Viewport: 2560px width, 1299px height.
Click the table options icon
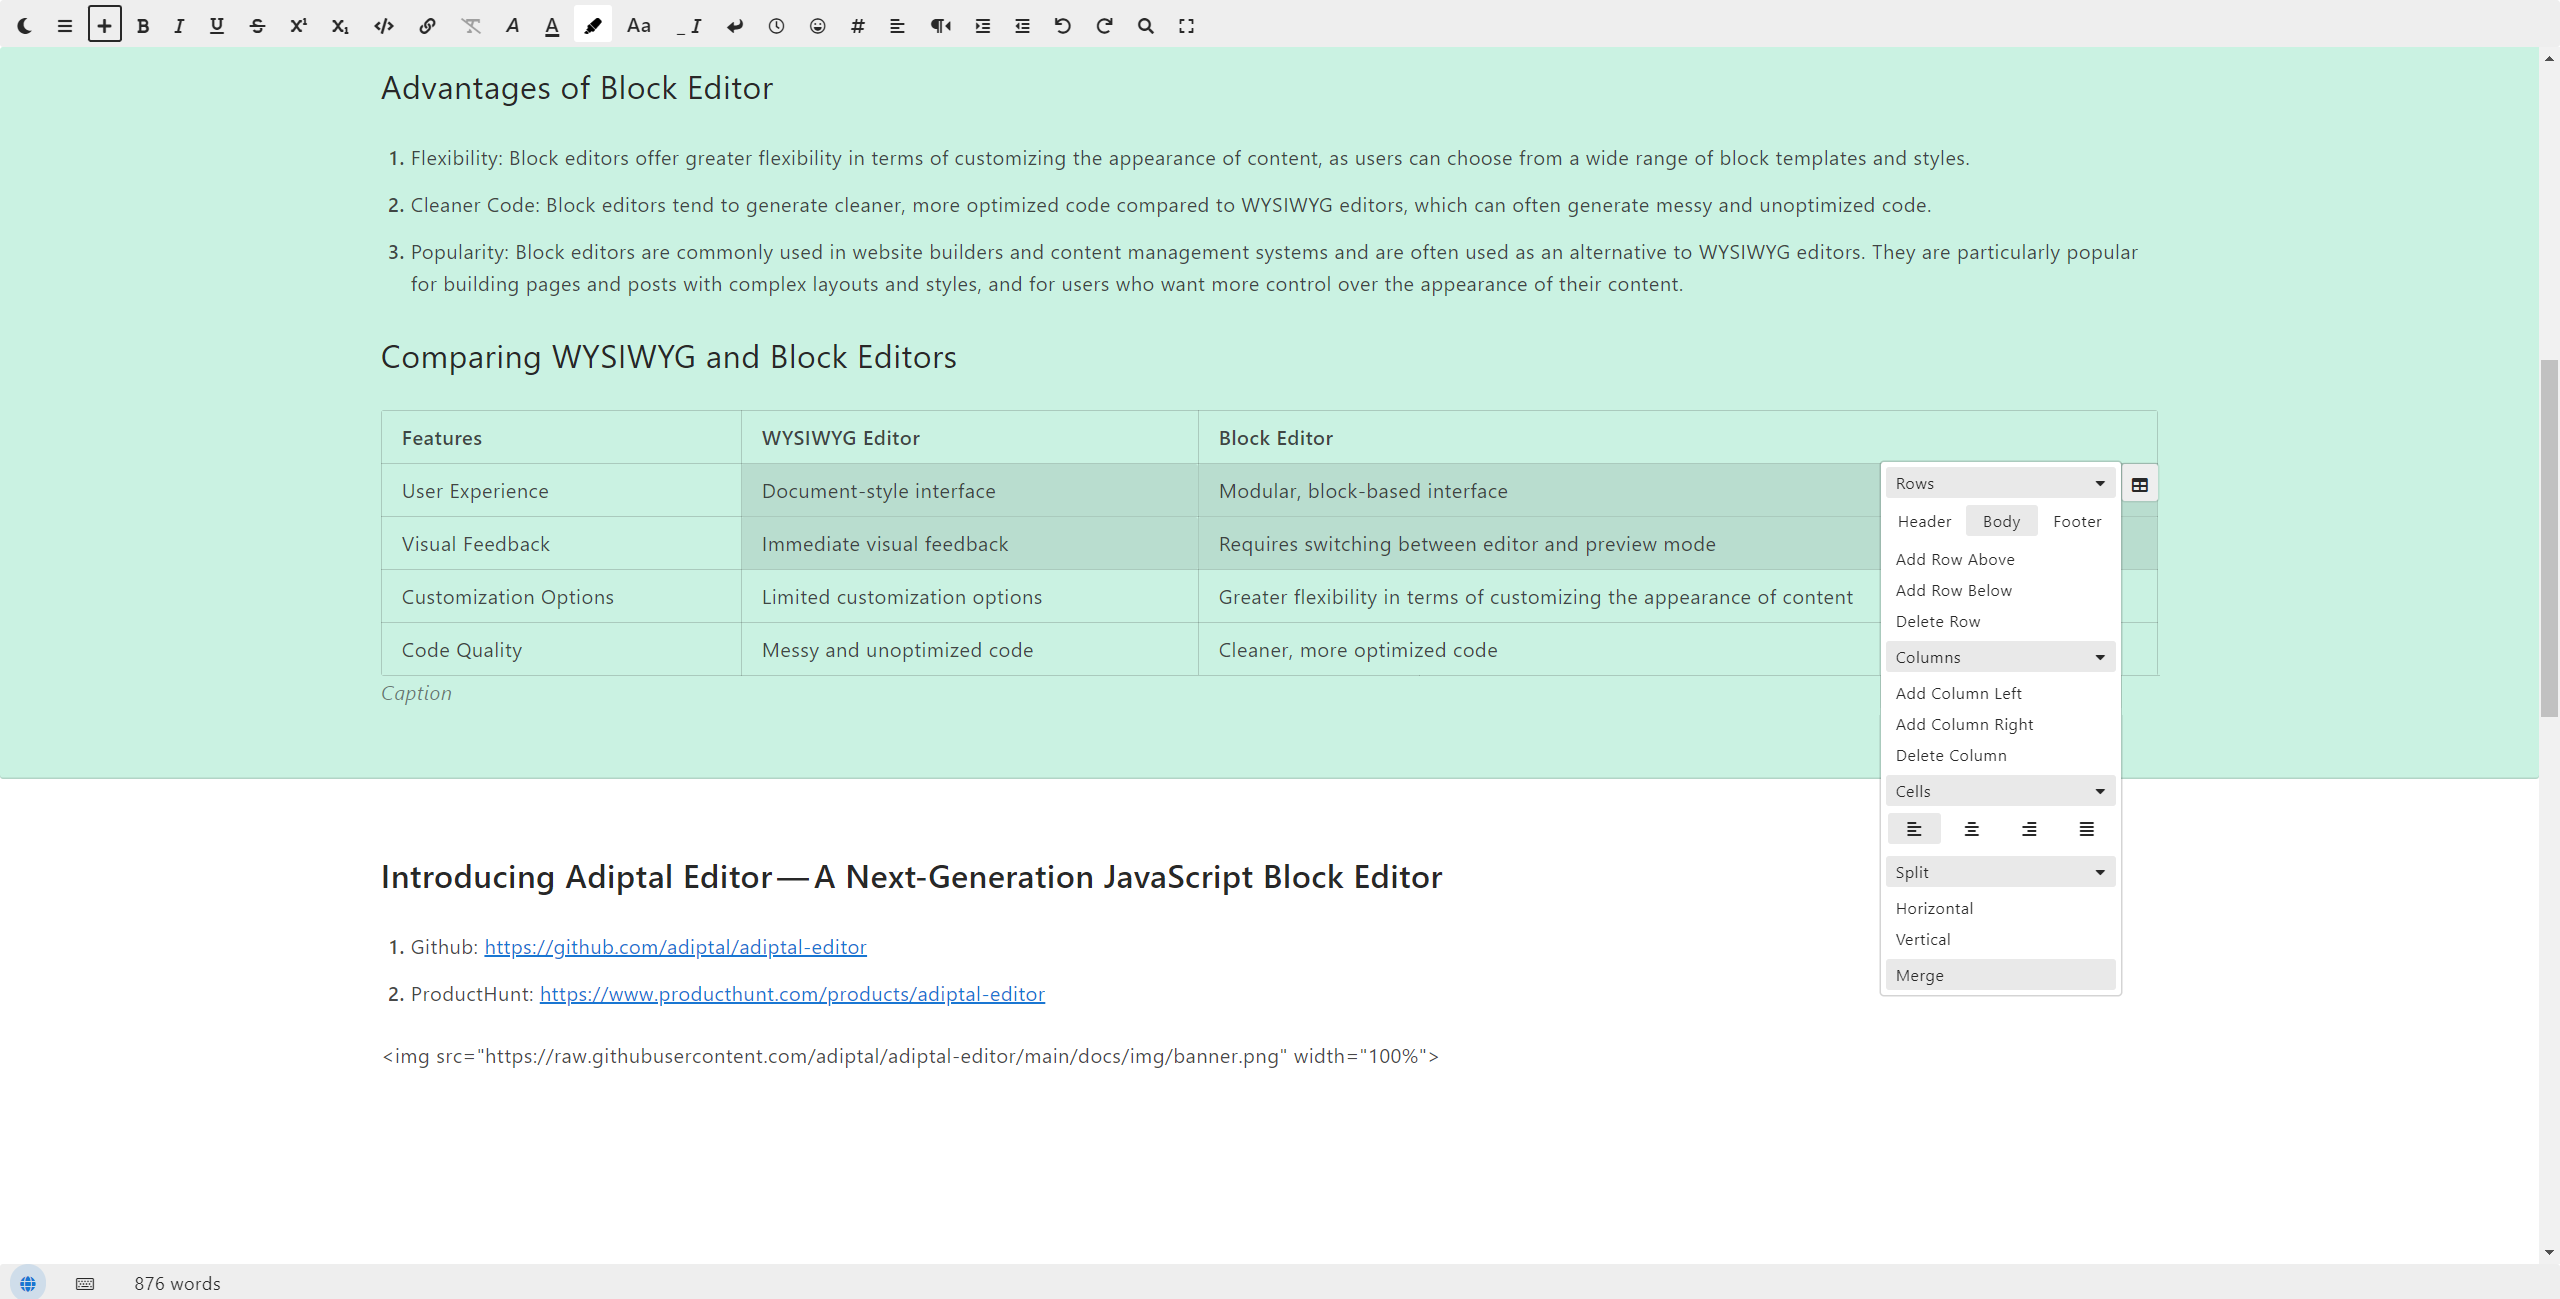[2139, 485]
